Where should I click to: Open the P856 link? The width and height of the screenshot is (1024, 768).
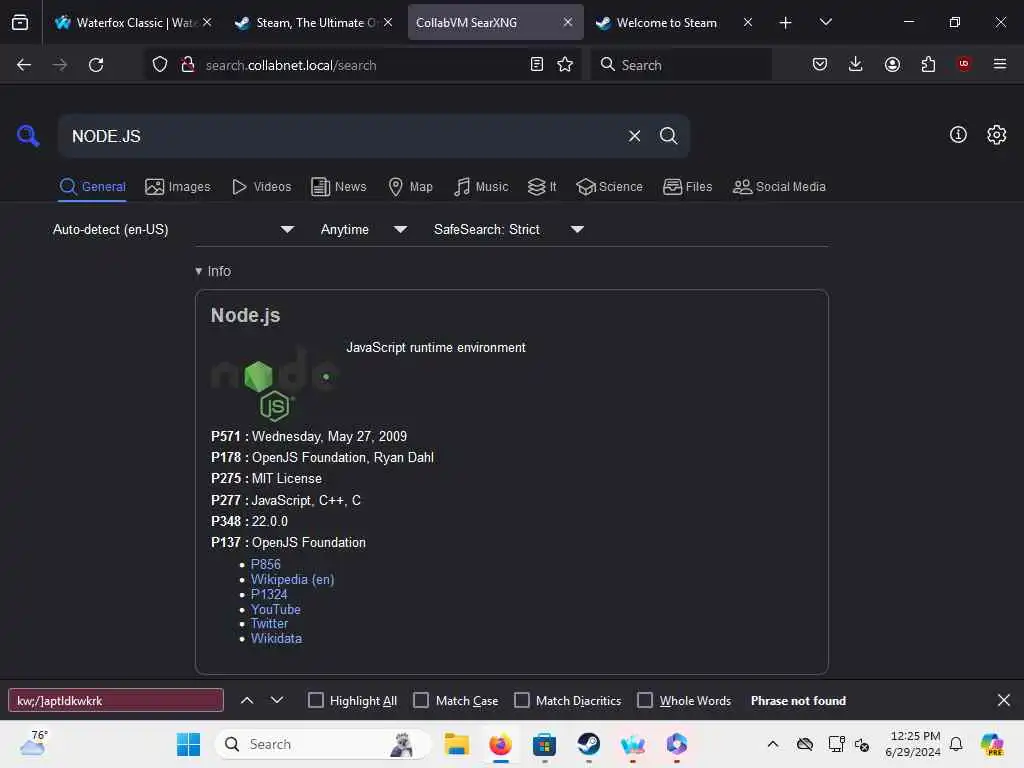[x=266, y=564]
